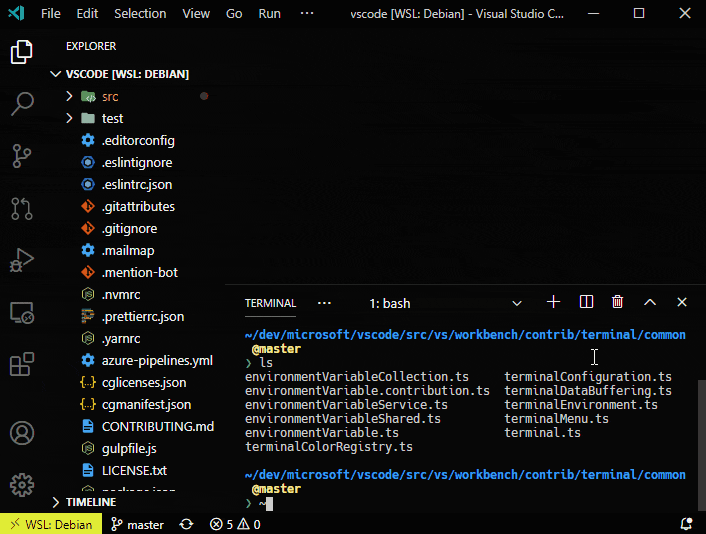Click the WSL: Debian remote indicator
Viewport: 706px width, 534px height.
50,524
